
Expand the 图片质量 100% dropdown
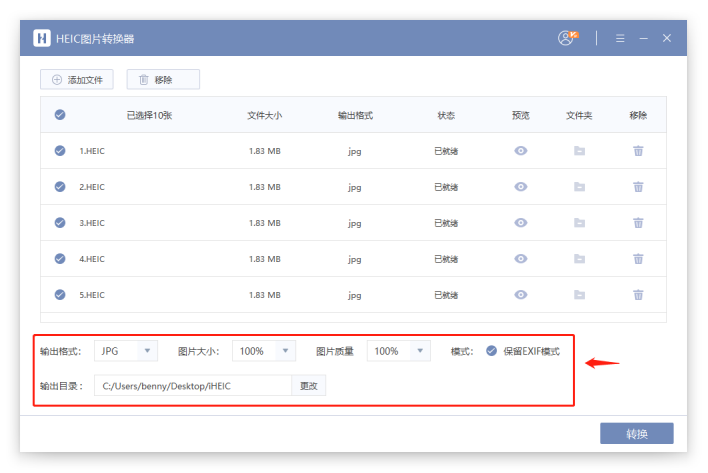tap(398, 351)
